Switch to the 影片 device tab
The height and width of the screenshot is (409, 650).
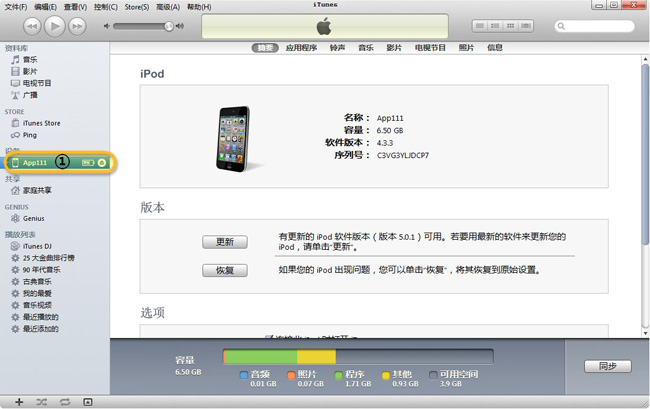(x=394, y=48)
